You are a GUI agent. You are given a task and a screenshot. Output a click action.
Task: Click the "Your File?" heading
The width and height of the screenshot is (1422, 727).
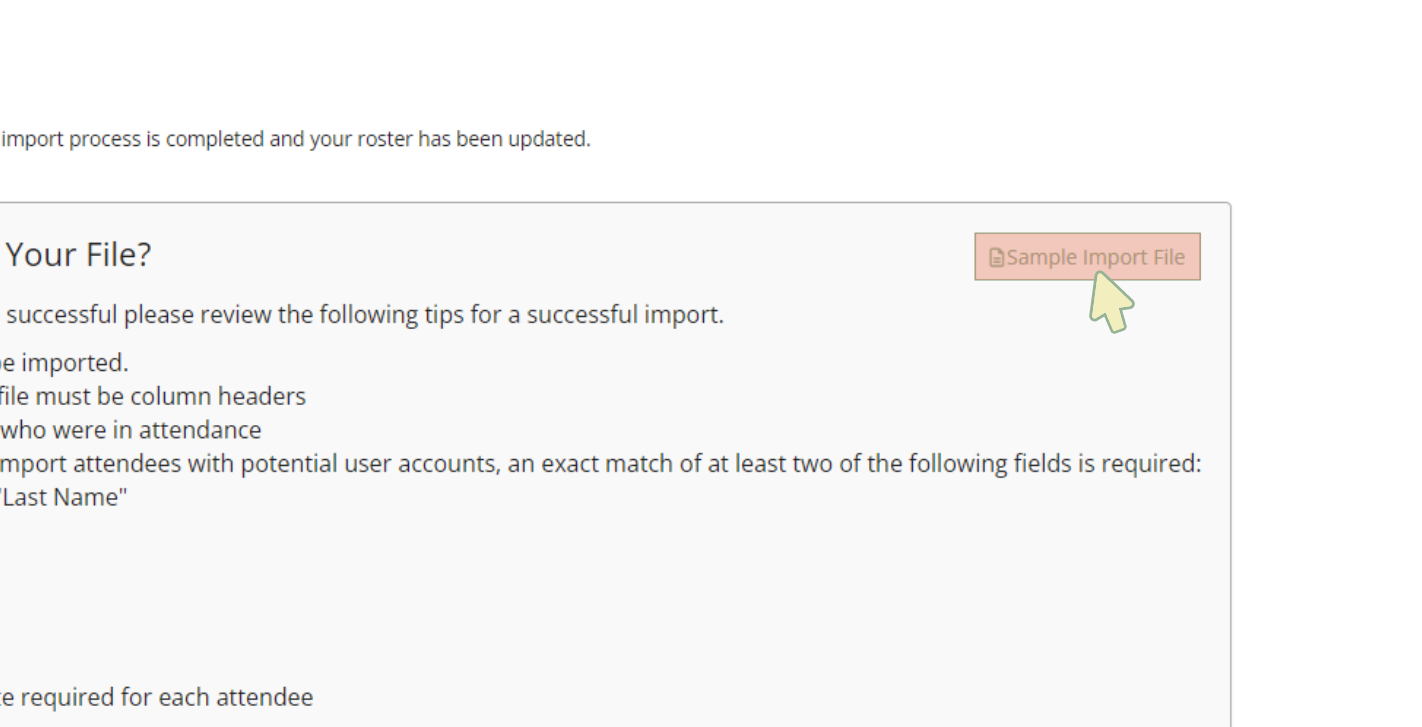[x=78, y=255]
